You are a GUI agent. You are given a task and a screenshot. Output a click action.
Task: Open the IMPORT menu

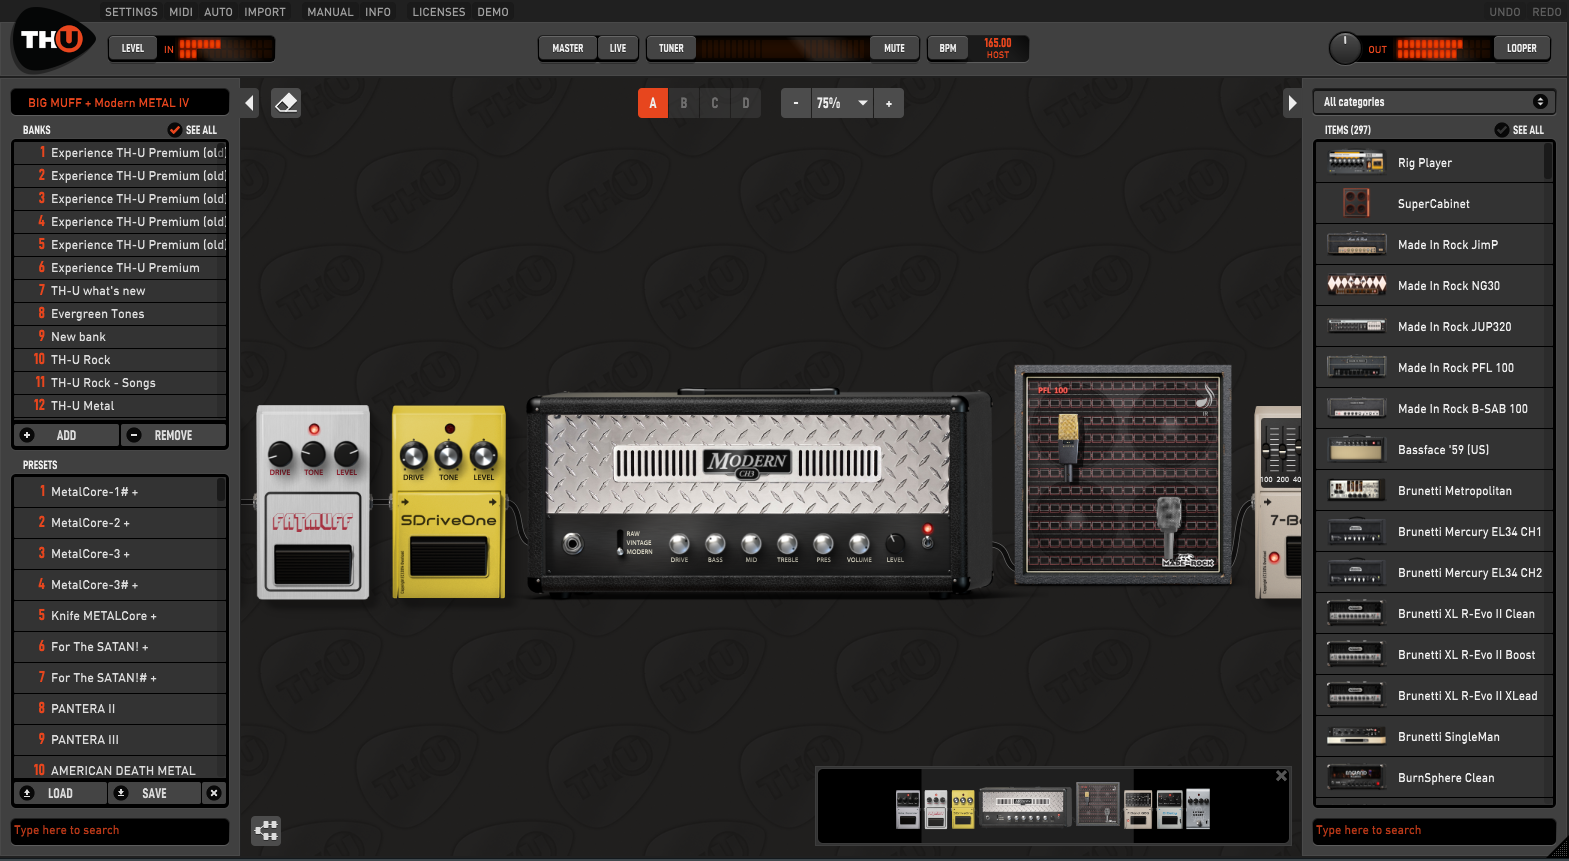(265, 12)
